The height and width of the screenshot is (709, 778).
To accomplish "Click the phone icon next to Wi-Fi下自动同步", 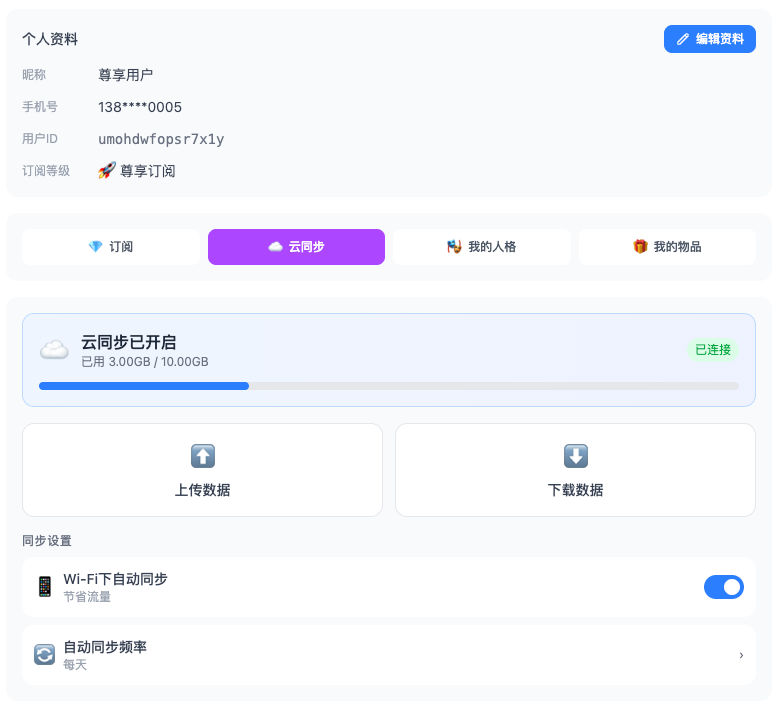I will tap(45, 586).
